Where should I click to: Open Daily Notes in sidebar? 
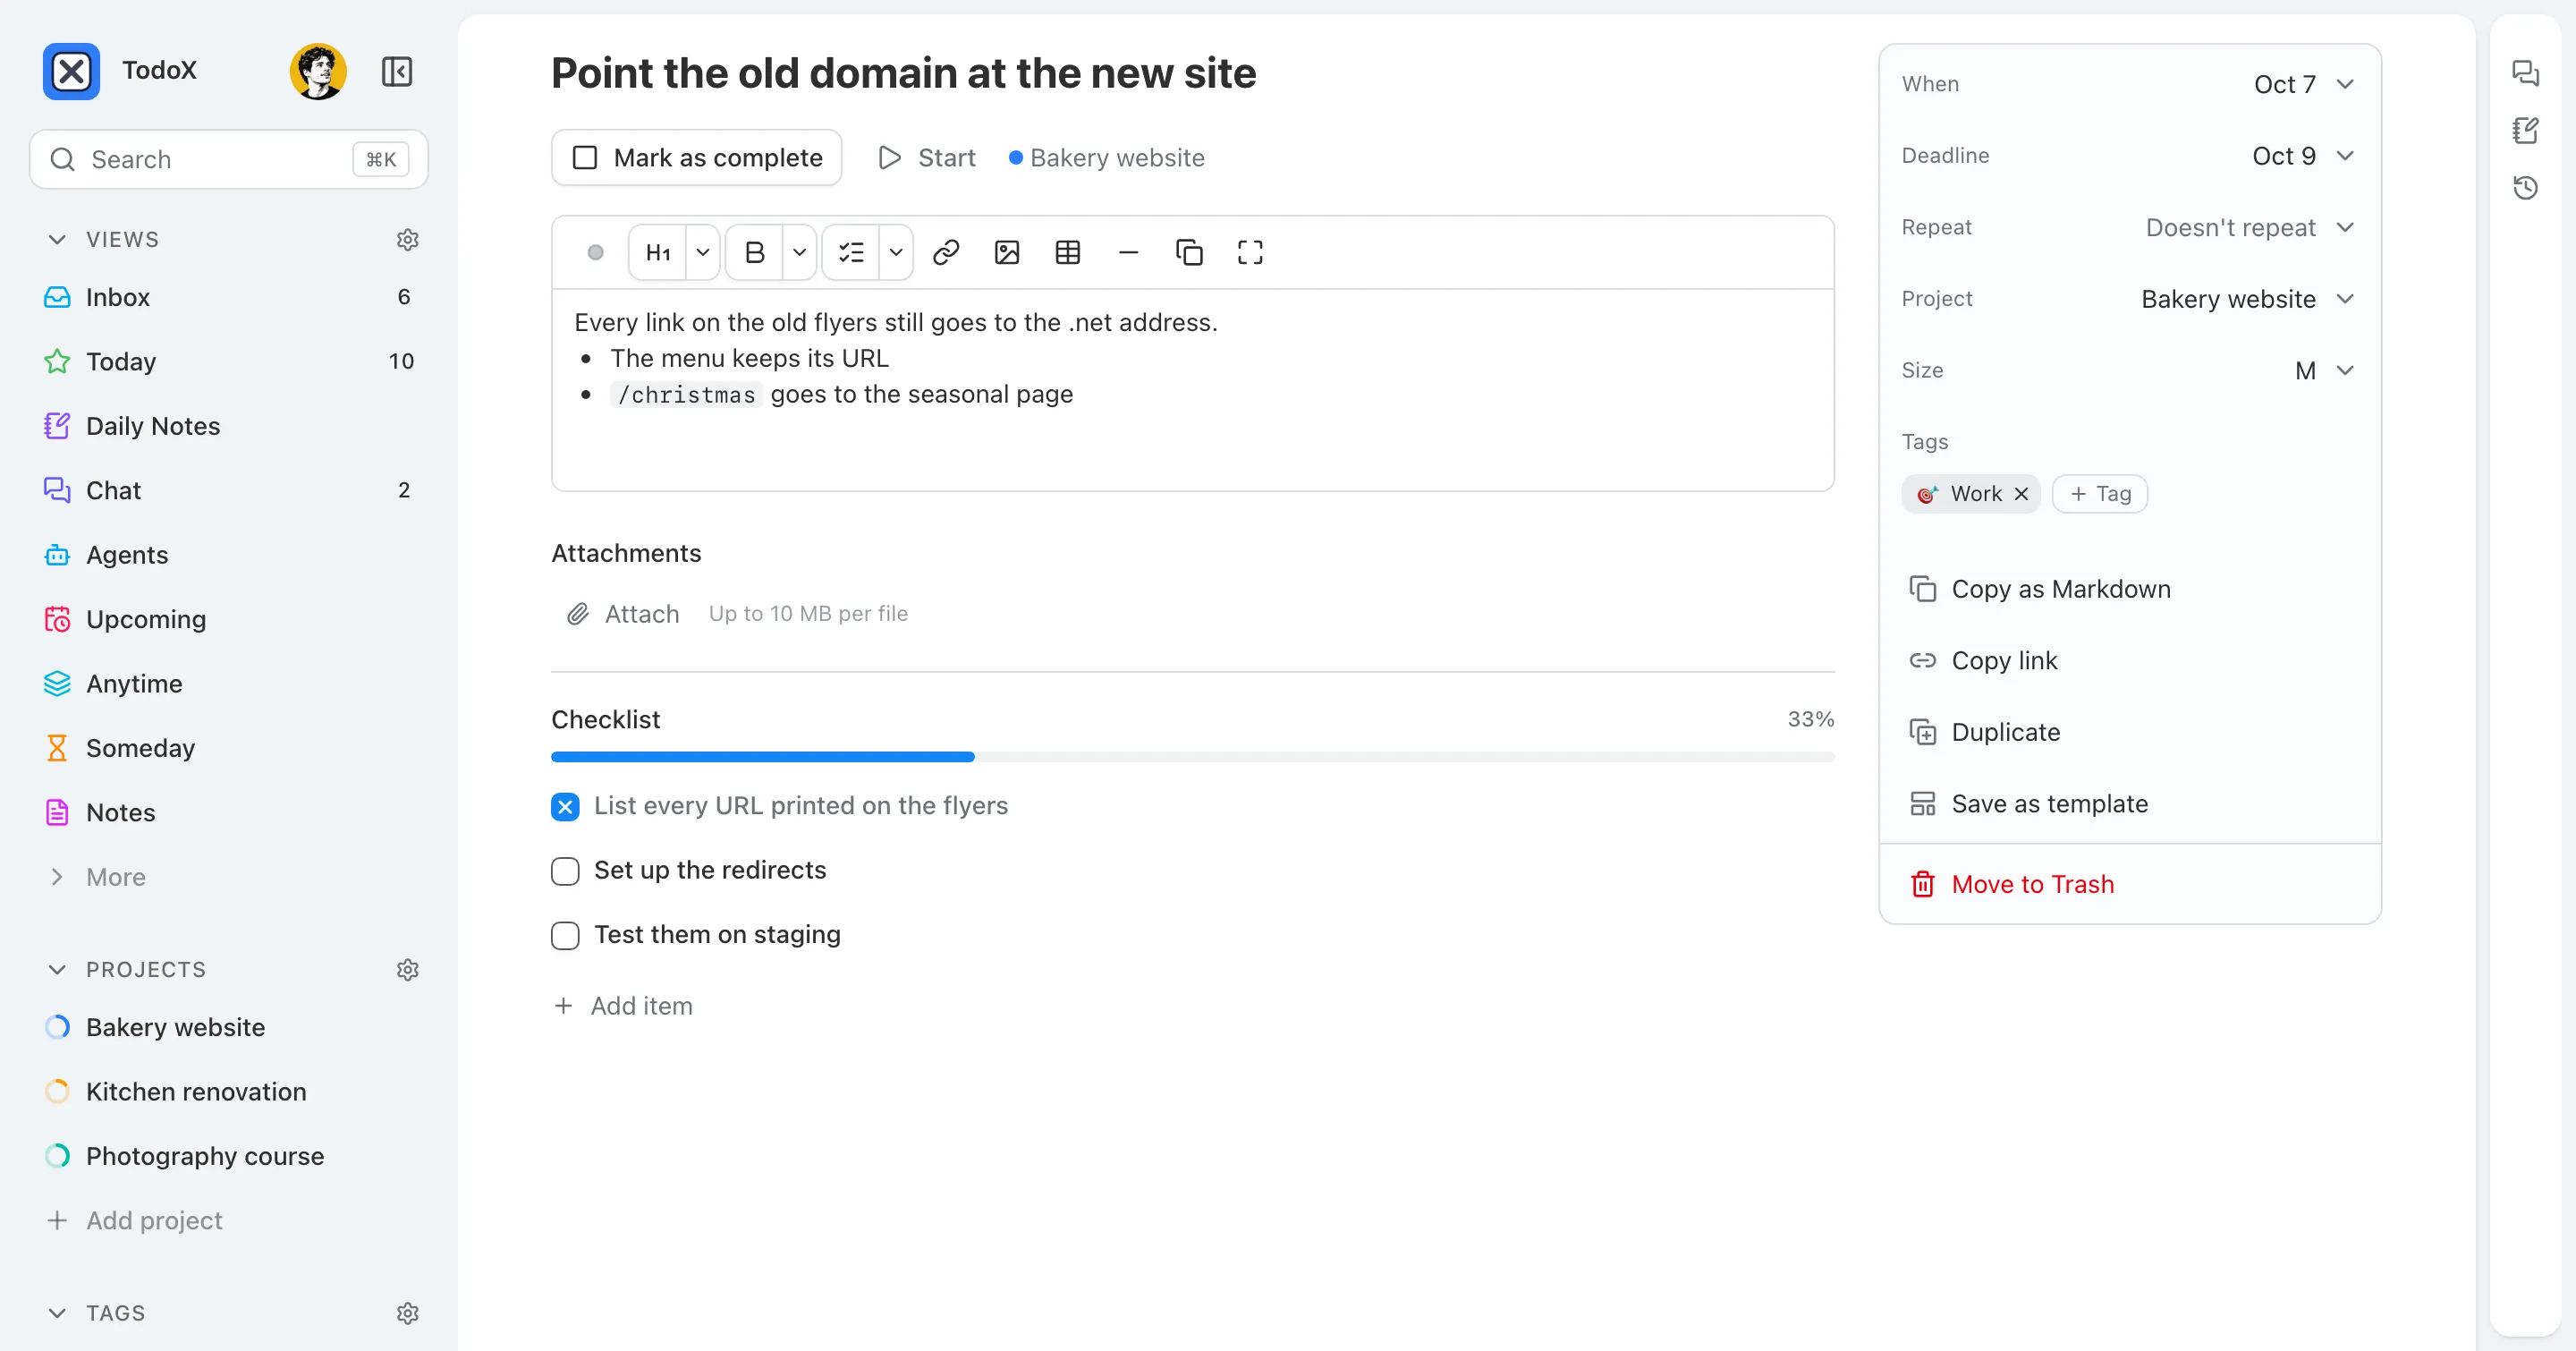228,426
